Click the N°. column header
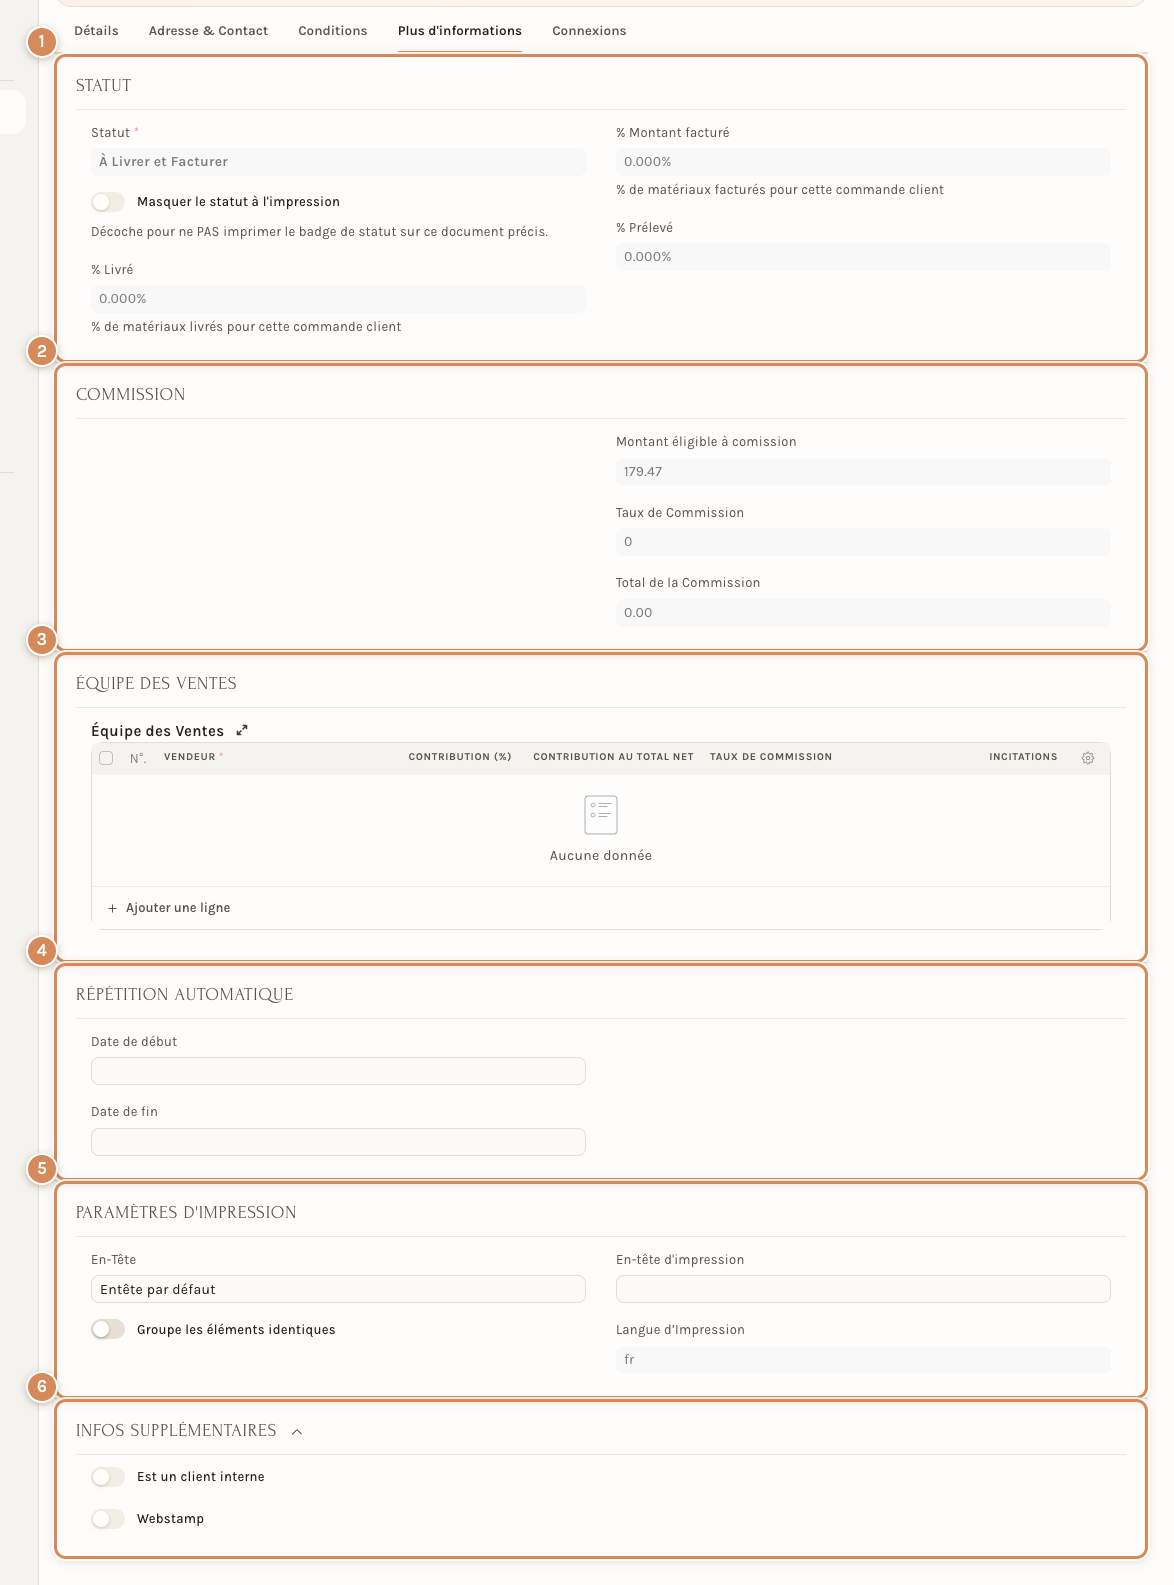This screenshot has height=1585, width=1174. (138, 758)
